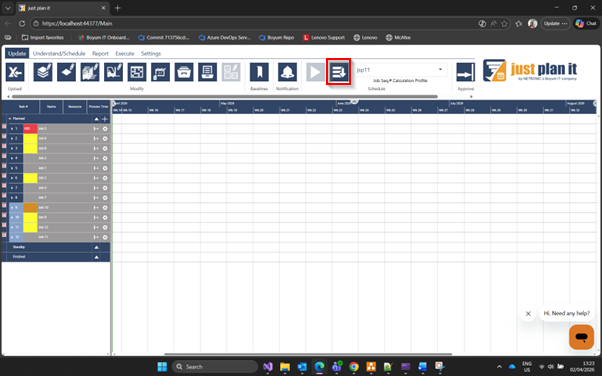Click the bar-arrow icon on row 1
Image resolution: width=602 pixels, height=376 pixels.
(96, 129)
